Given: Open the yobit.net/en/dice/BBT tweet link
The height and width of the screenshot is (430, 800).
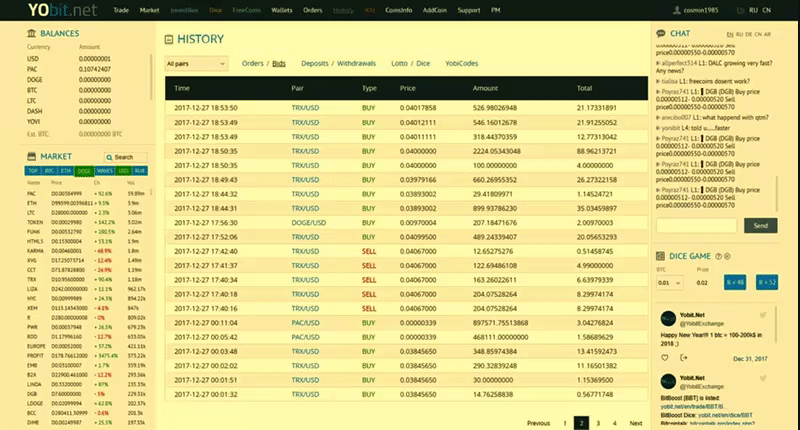Looking at the screenshot, I should pyautogui.click(x=725, y=415).
